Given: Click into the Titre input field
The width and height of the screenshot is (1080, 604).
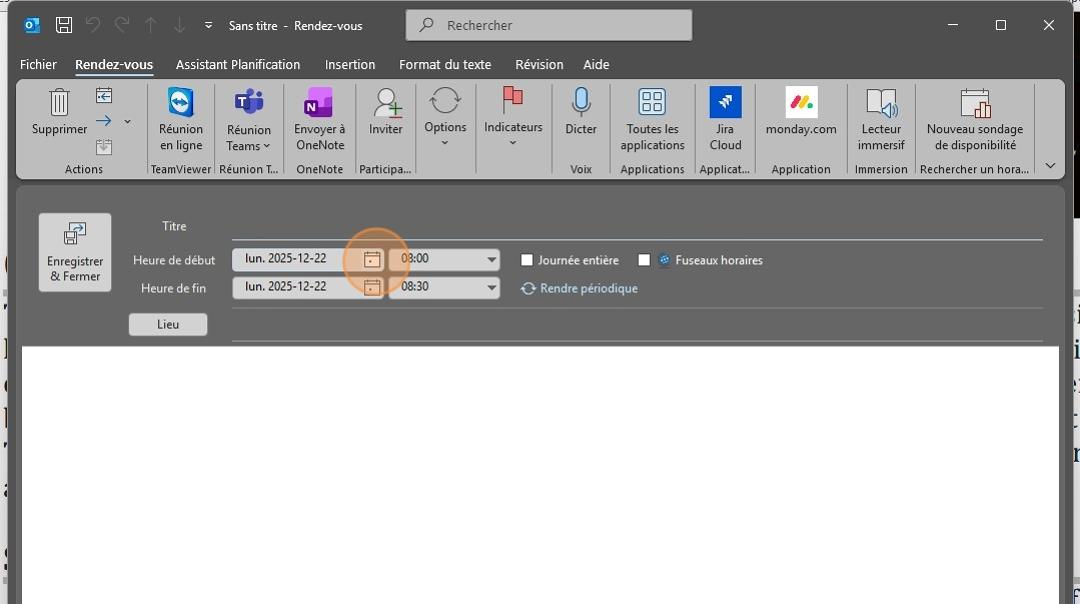Looking at the screenshot, I should click(x=637, y=227).
